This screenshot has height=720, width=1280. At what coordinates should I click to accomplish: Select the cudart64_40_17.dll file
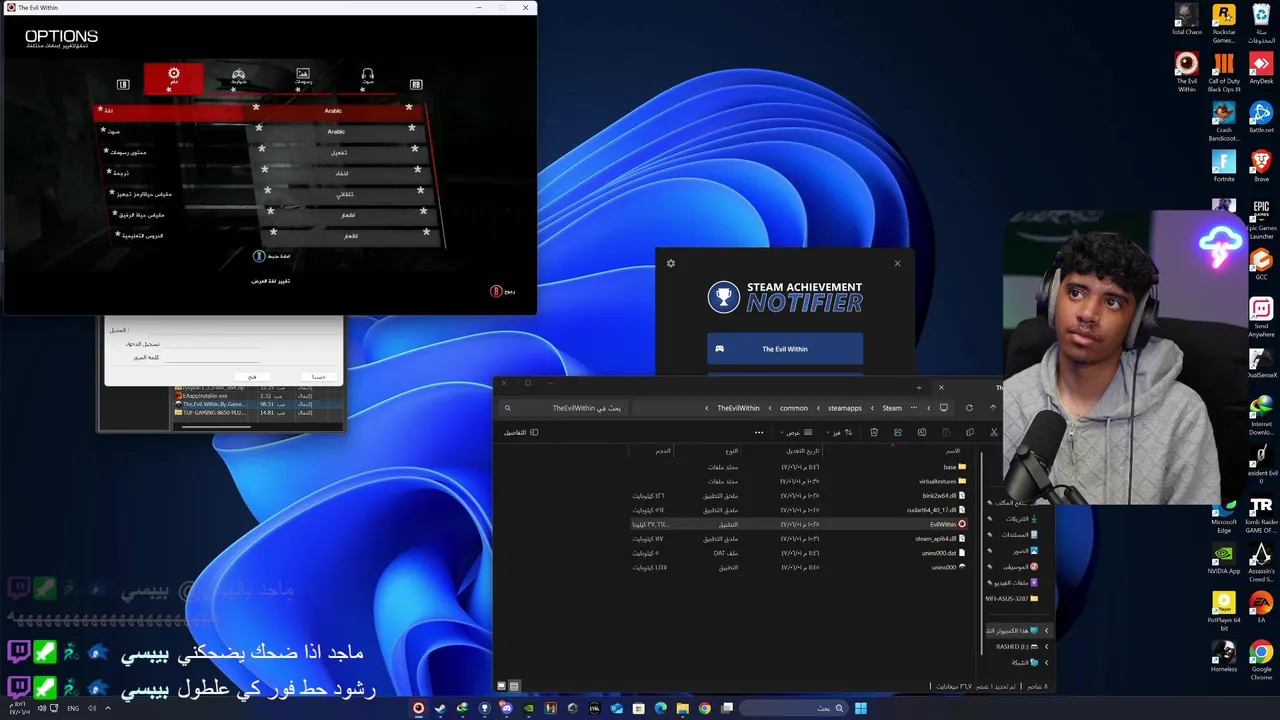936,510
